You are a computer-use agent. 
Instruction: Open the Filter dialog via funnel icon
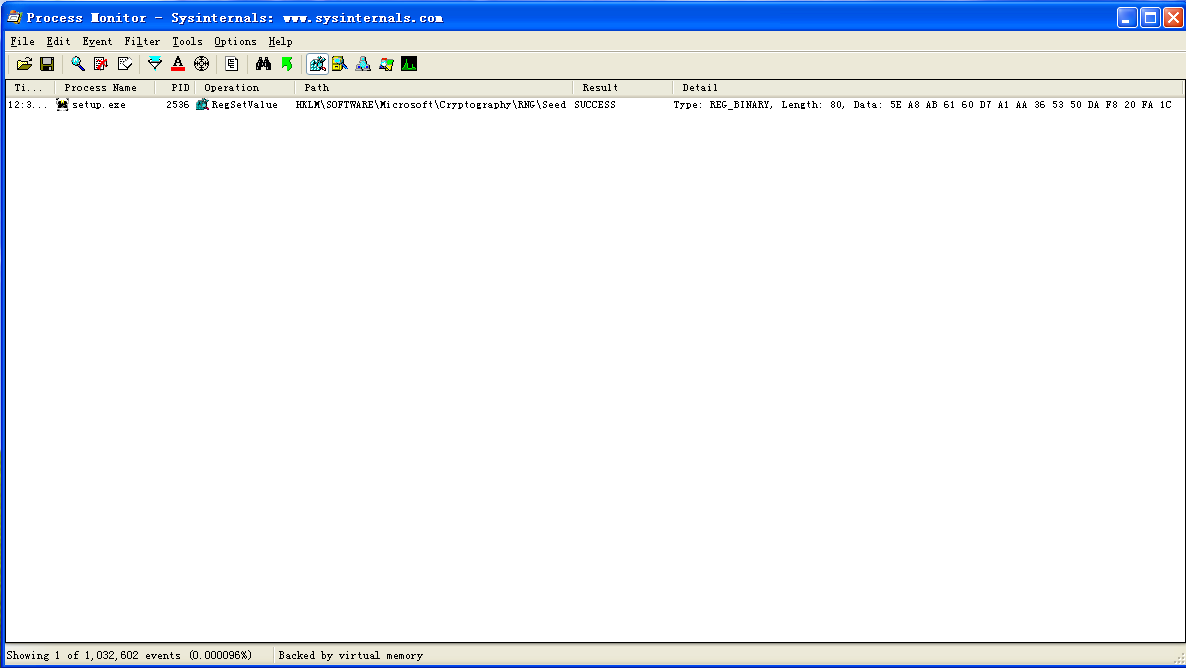pyautogui.click(x=154, y=64)
